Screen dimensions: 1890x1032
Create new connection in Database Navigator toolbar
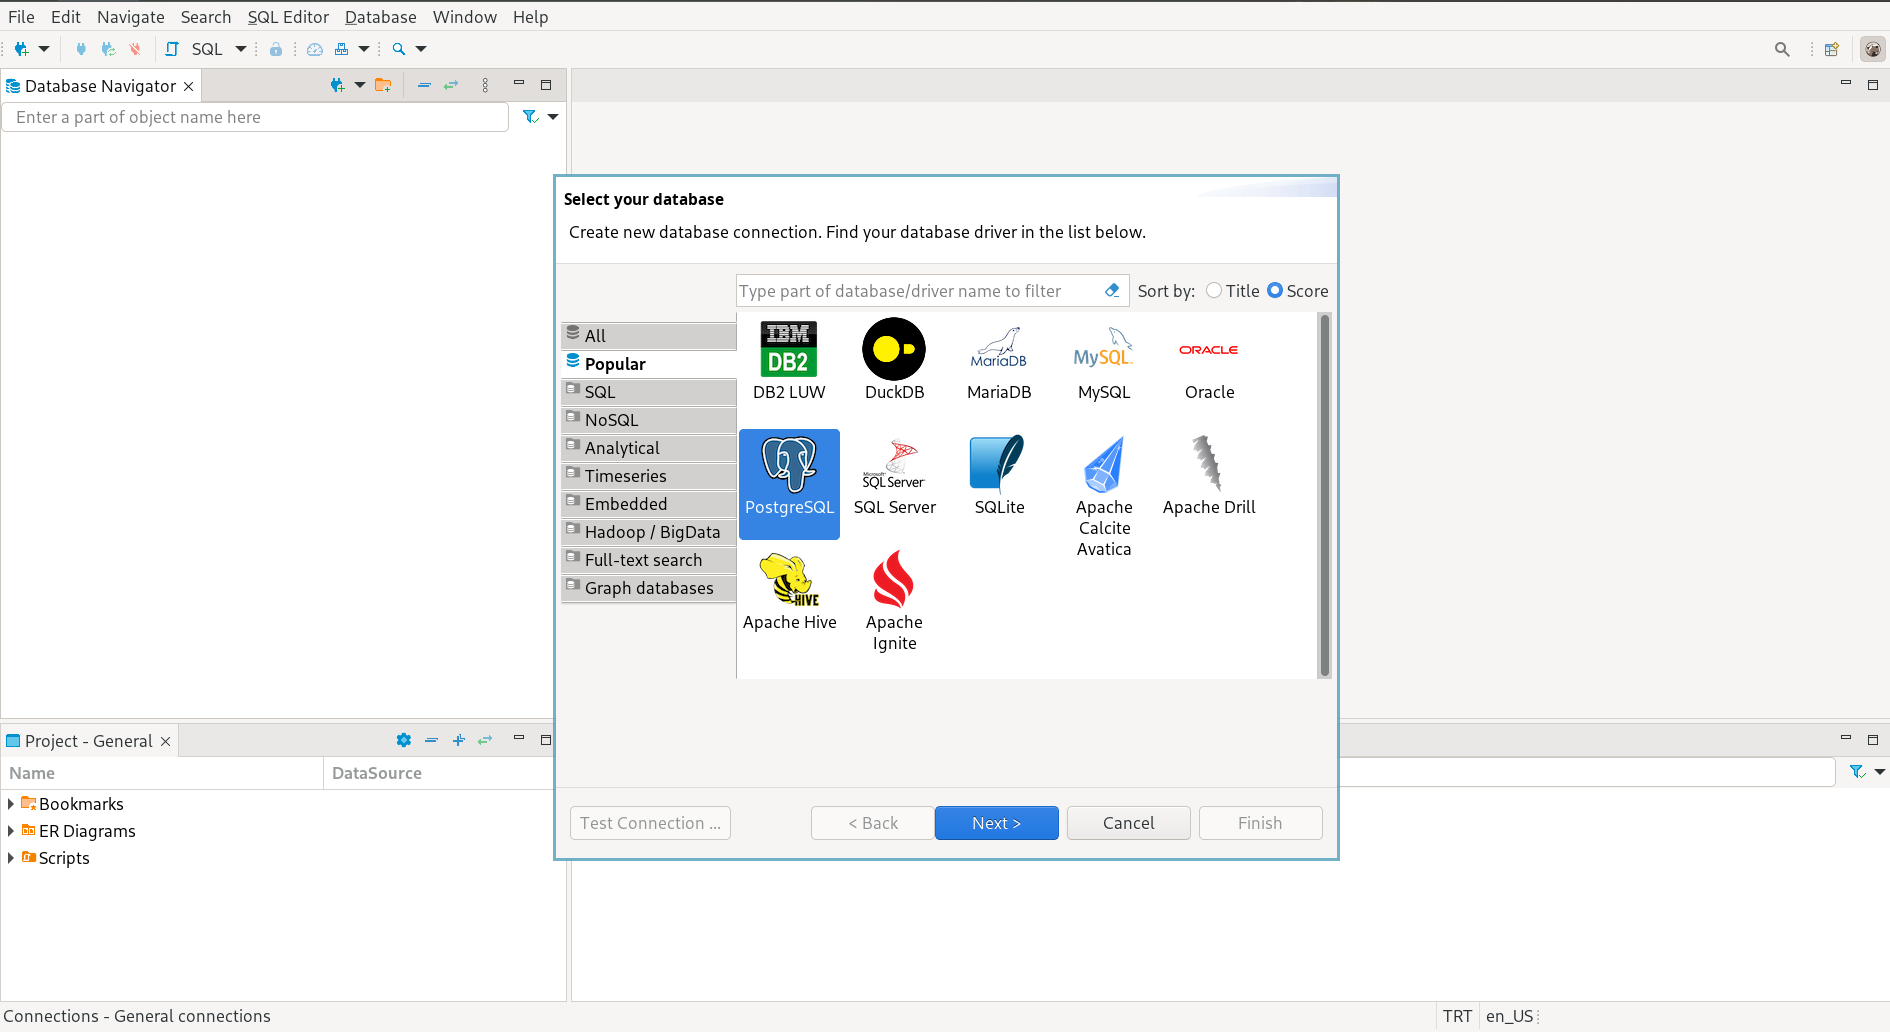[x=338, y=85]
